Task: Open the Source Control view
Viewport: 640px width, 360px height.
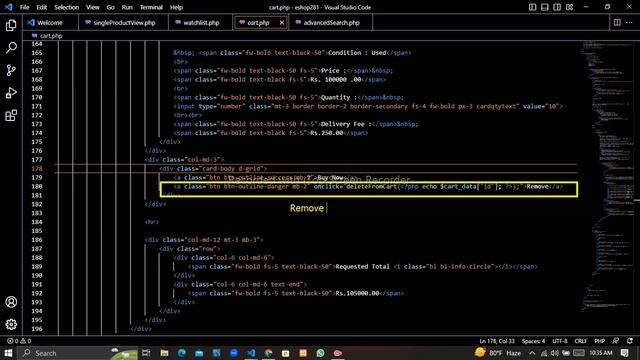Action: (x=11, y=70)
